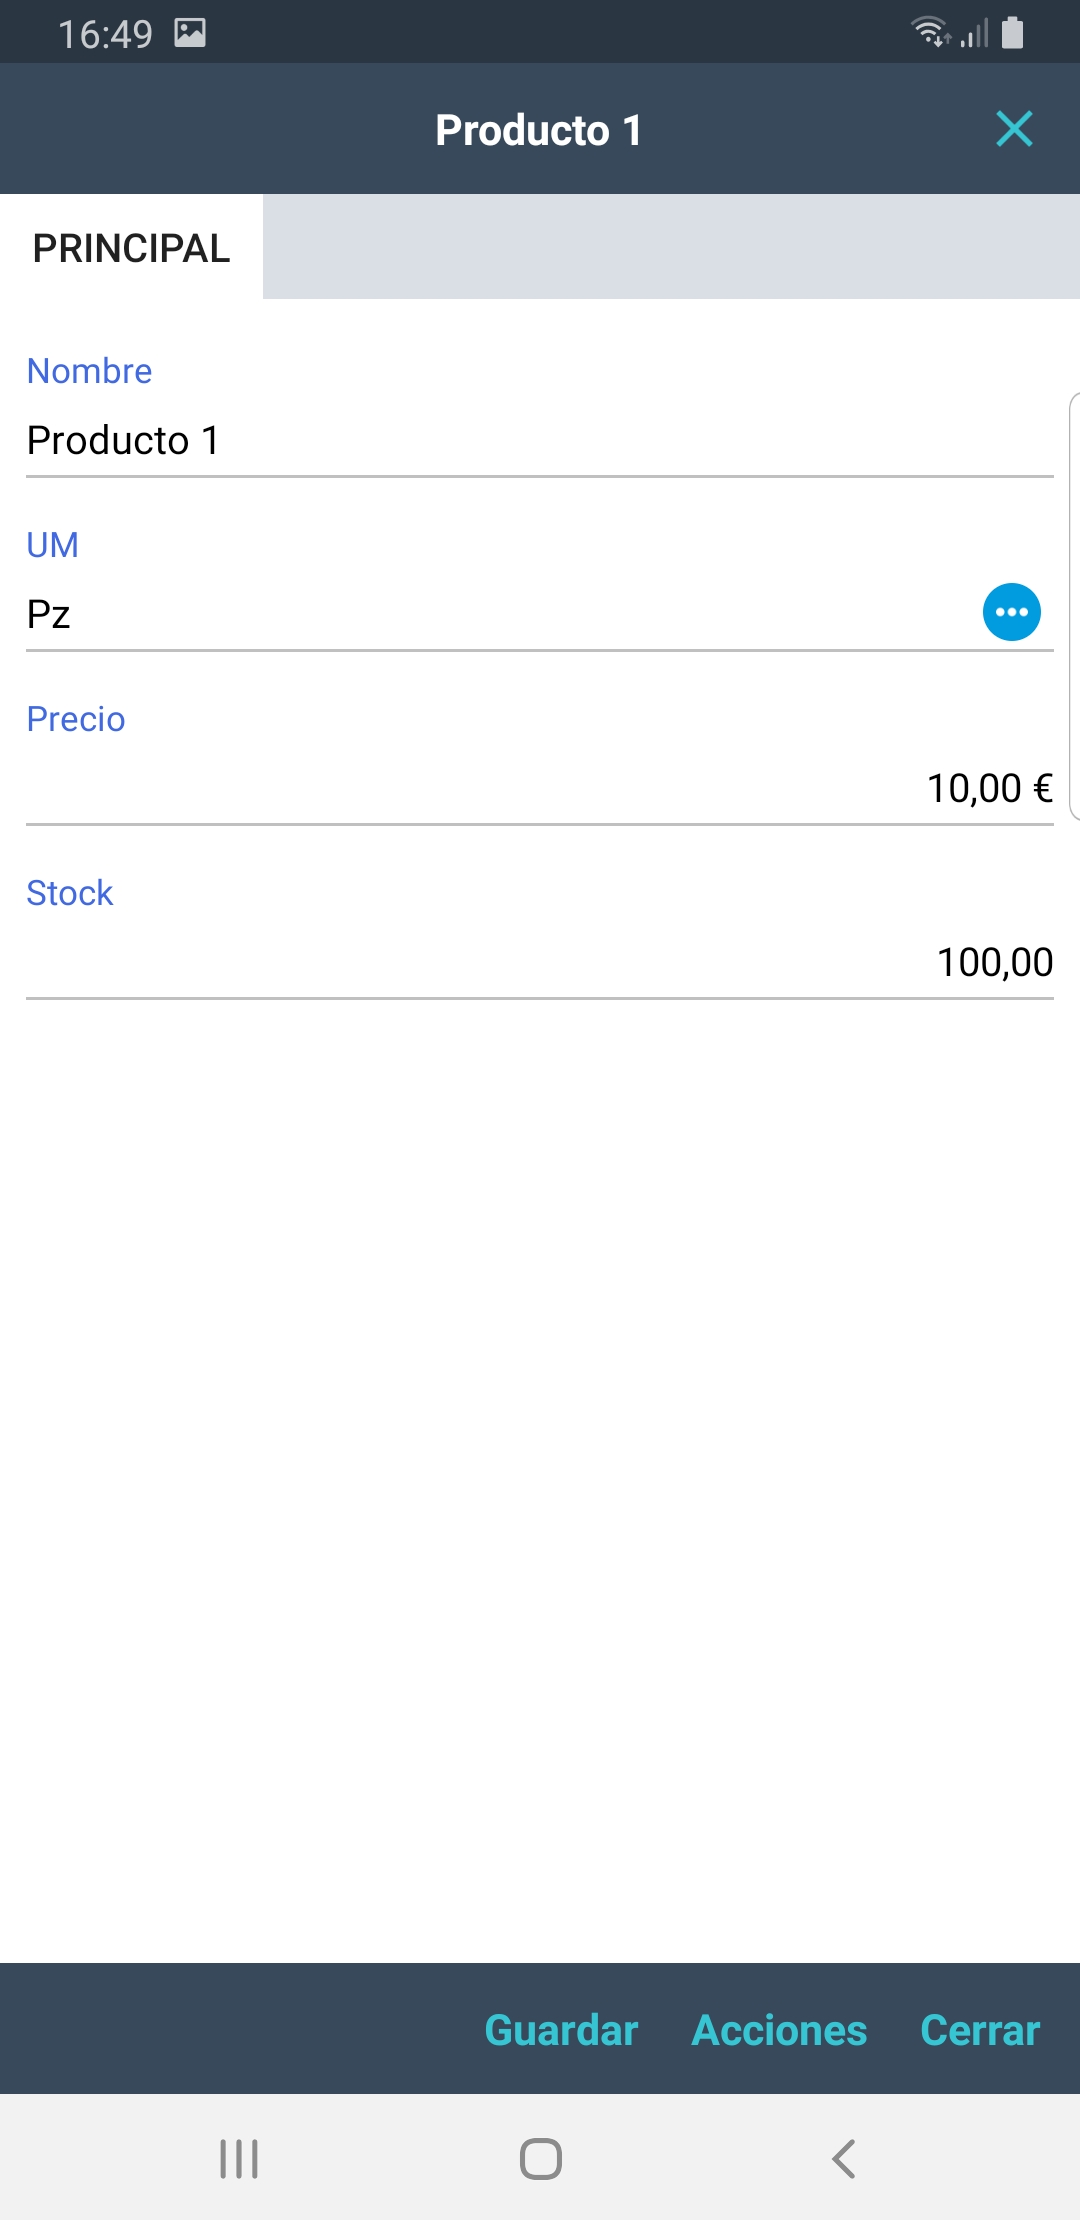Close the Producto 1 form with X icon
Image resolution: width=1080 pixels, height=2220 pixels.
point(1014,129)
